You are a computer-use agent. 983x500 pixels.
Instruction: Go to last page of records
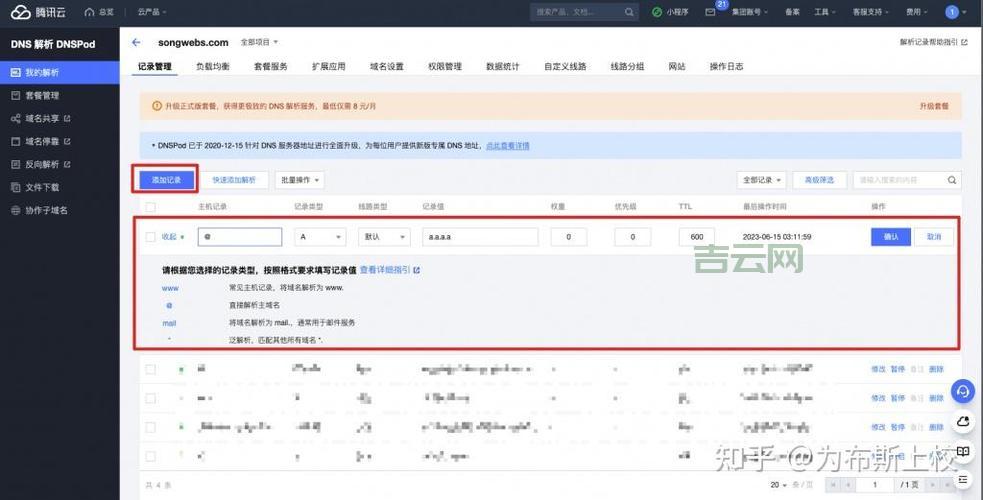[948, 485]
